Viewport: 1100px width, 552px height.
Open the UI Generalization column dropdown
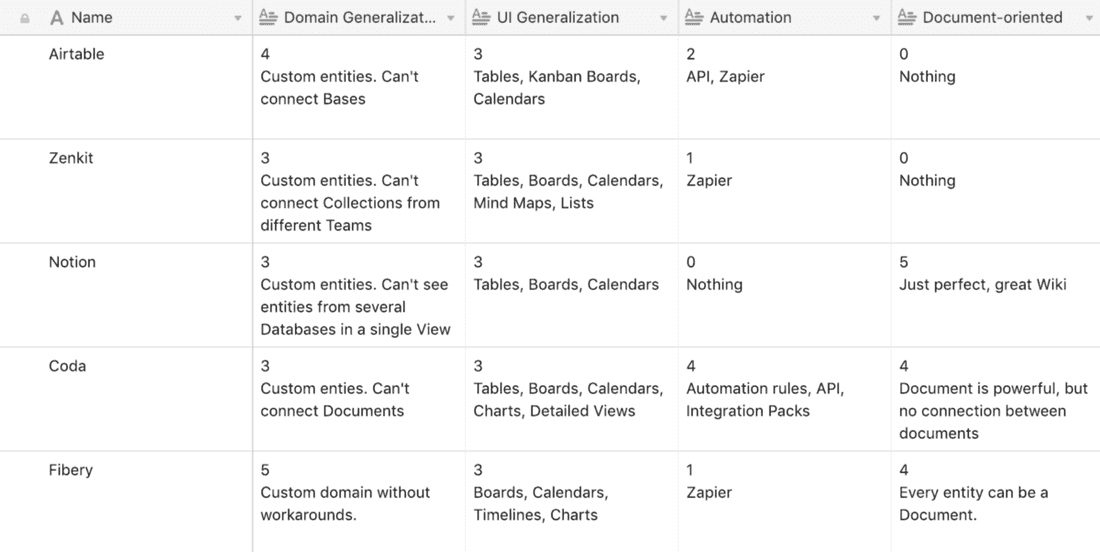[664, 18]
